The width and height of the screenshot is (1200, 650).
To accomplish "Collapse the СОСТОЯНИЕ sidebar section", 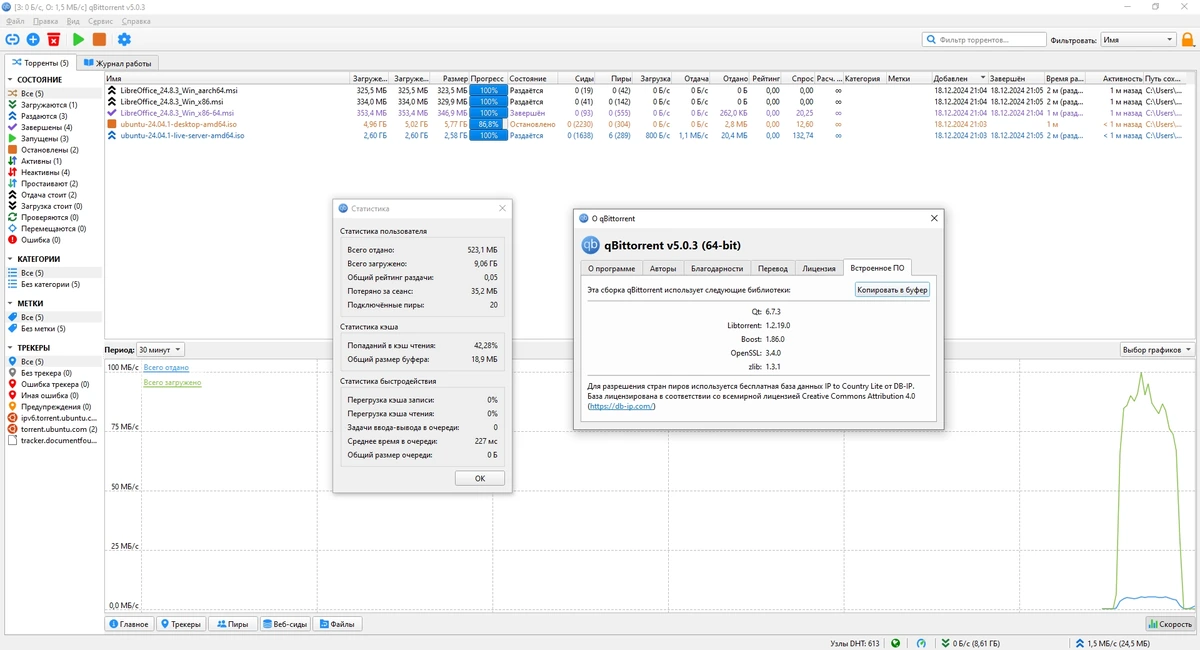I will pos(10,80).
